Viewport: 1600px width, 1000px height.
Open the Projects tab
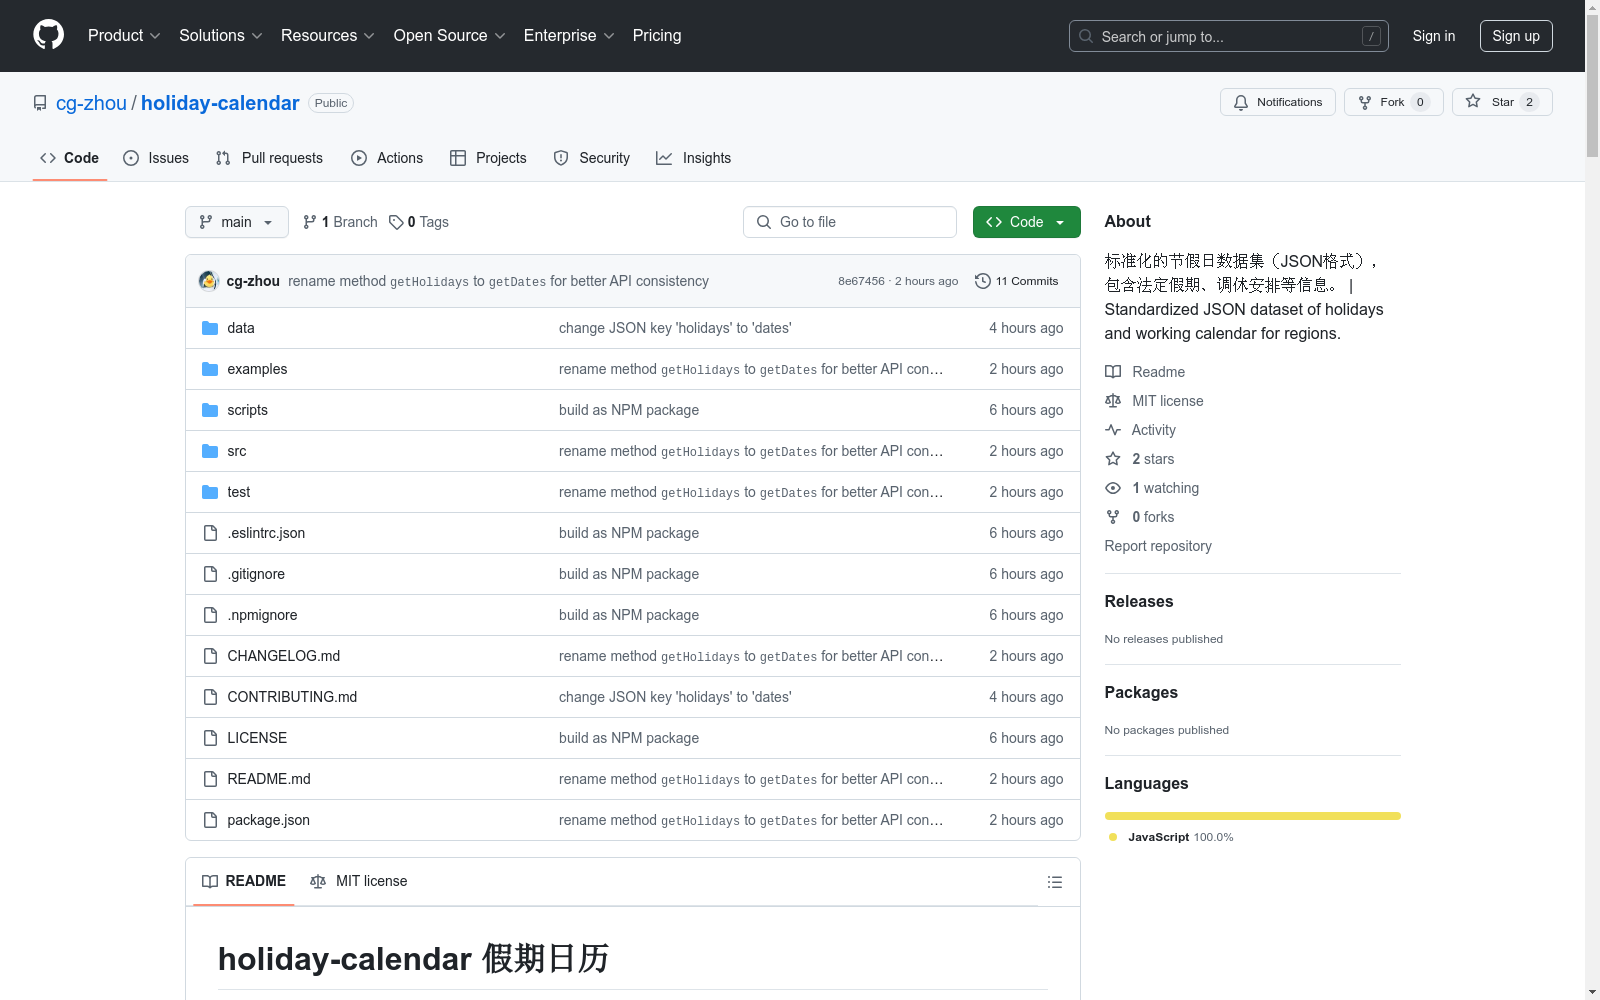click(x=488, y=158)
